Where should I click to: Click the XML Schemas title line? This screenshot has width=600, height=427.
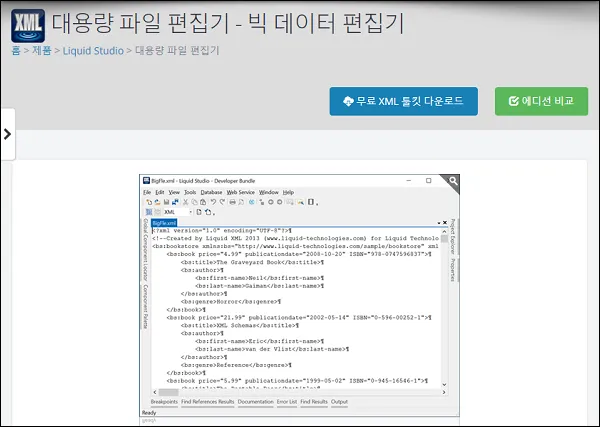coord(240,326)
